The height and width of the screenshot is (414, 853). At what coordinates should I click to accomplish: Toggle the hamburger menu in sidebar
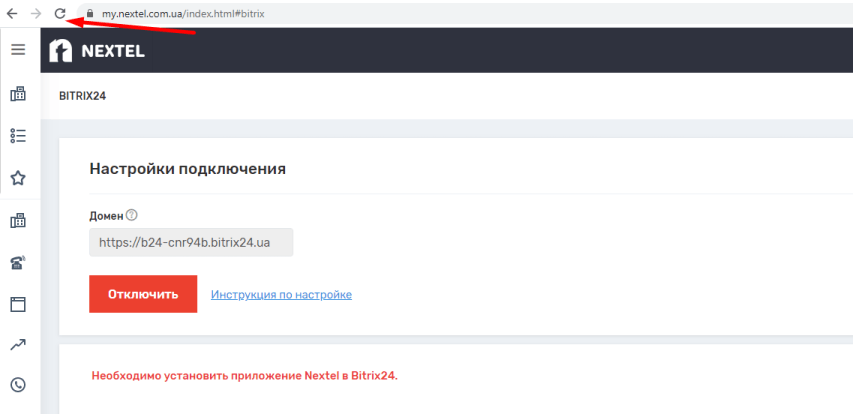18,49
